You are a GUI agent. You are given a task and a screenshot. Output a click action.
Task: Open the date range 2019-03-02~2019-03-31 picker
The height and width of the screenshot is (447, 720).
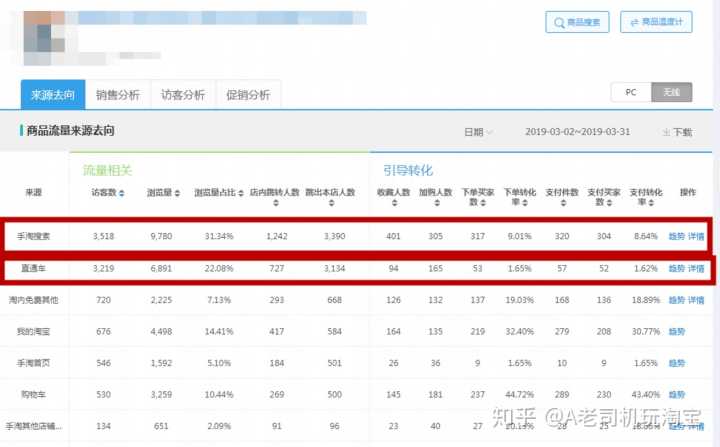click(x=577, y=132)
